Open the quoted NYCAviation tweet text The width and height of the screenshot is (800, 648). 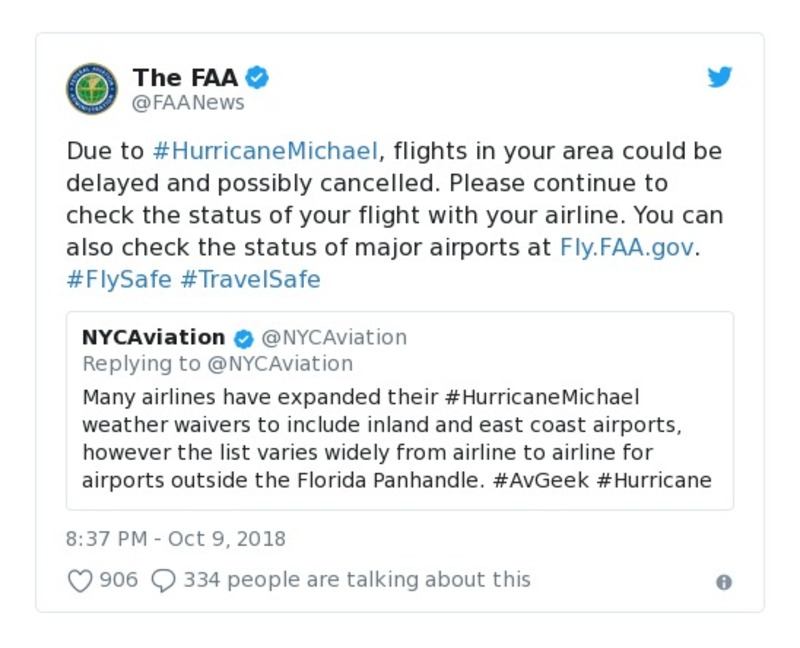click(396, 438)
